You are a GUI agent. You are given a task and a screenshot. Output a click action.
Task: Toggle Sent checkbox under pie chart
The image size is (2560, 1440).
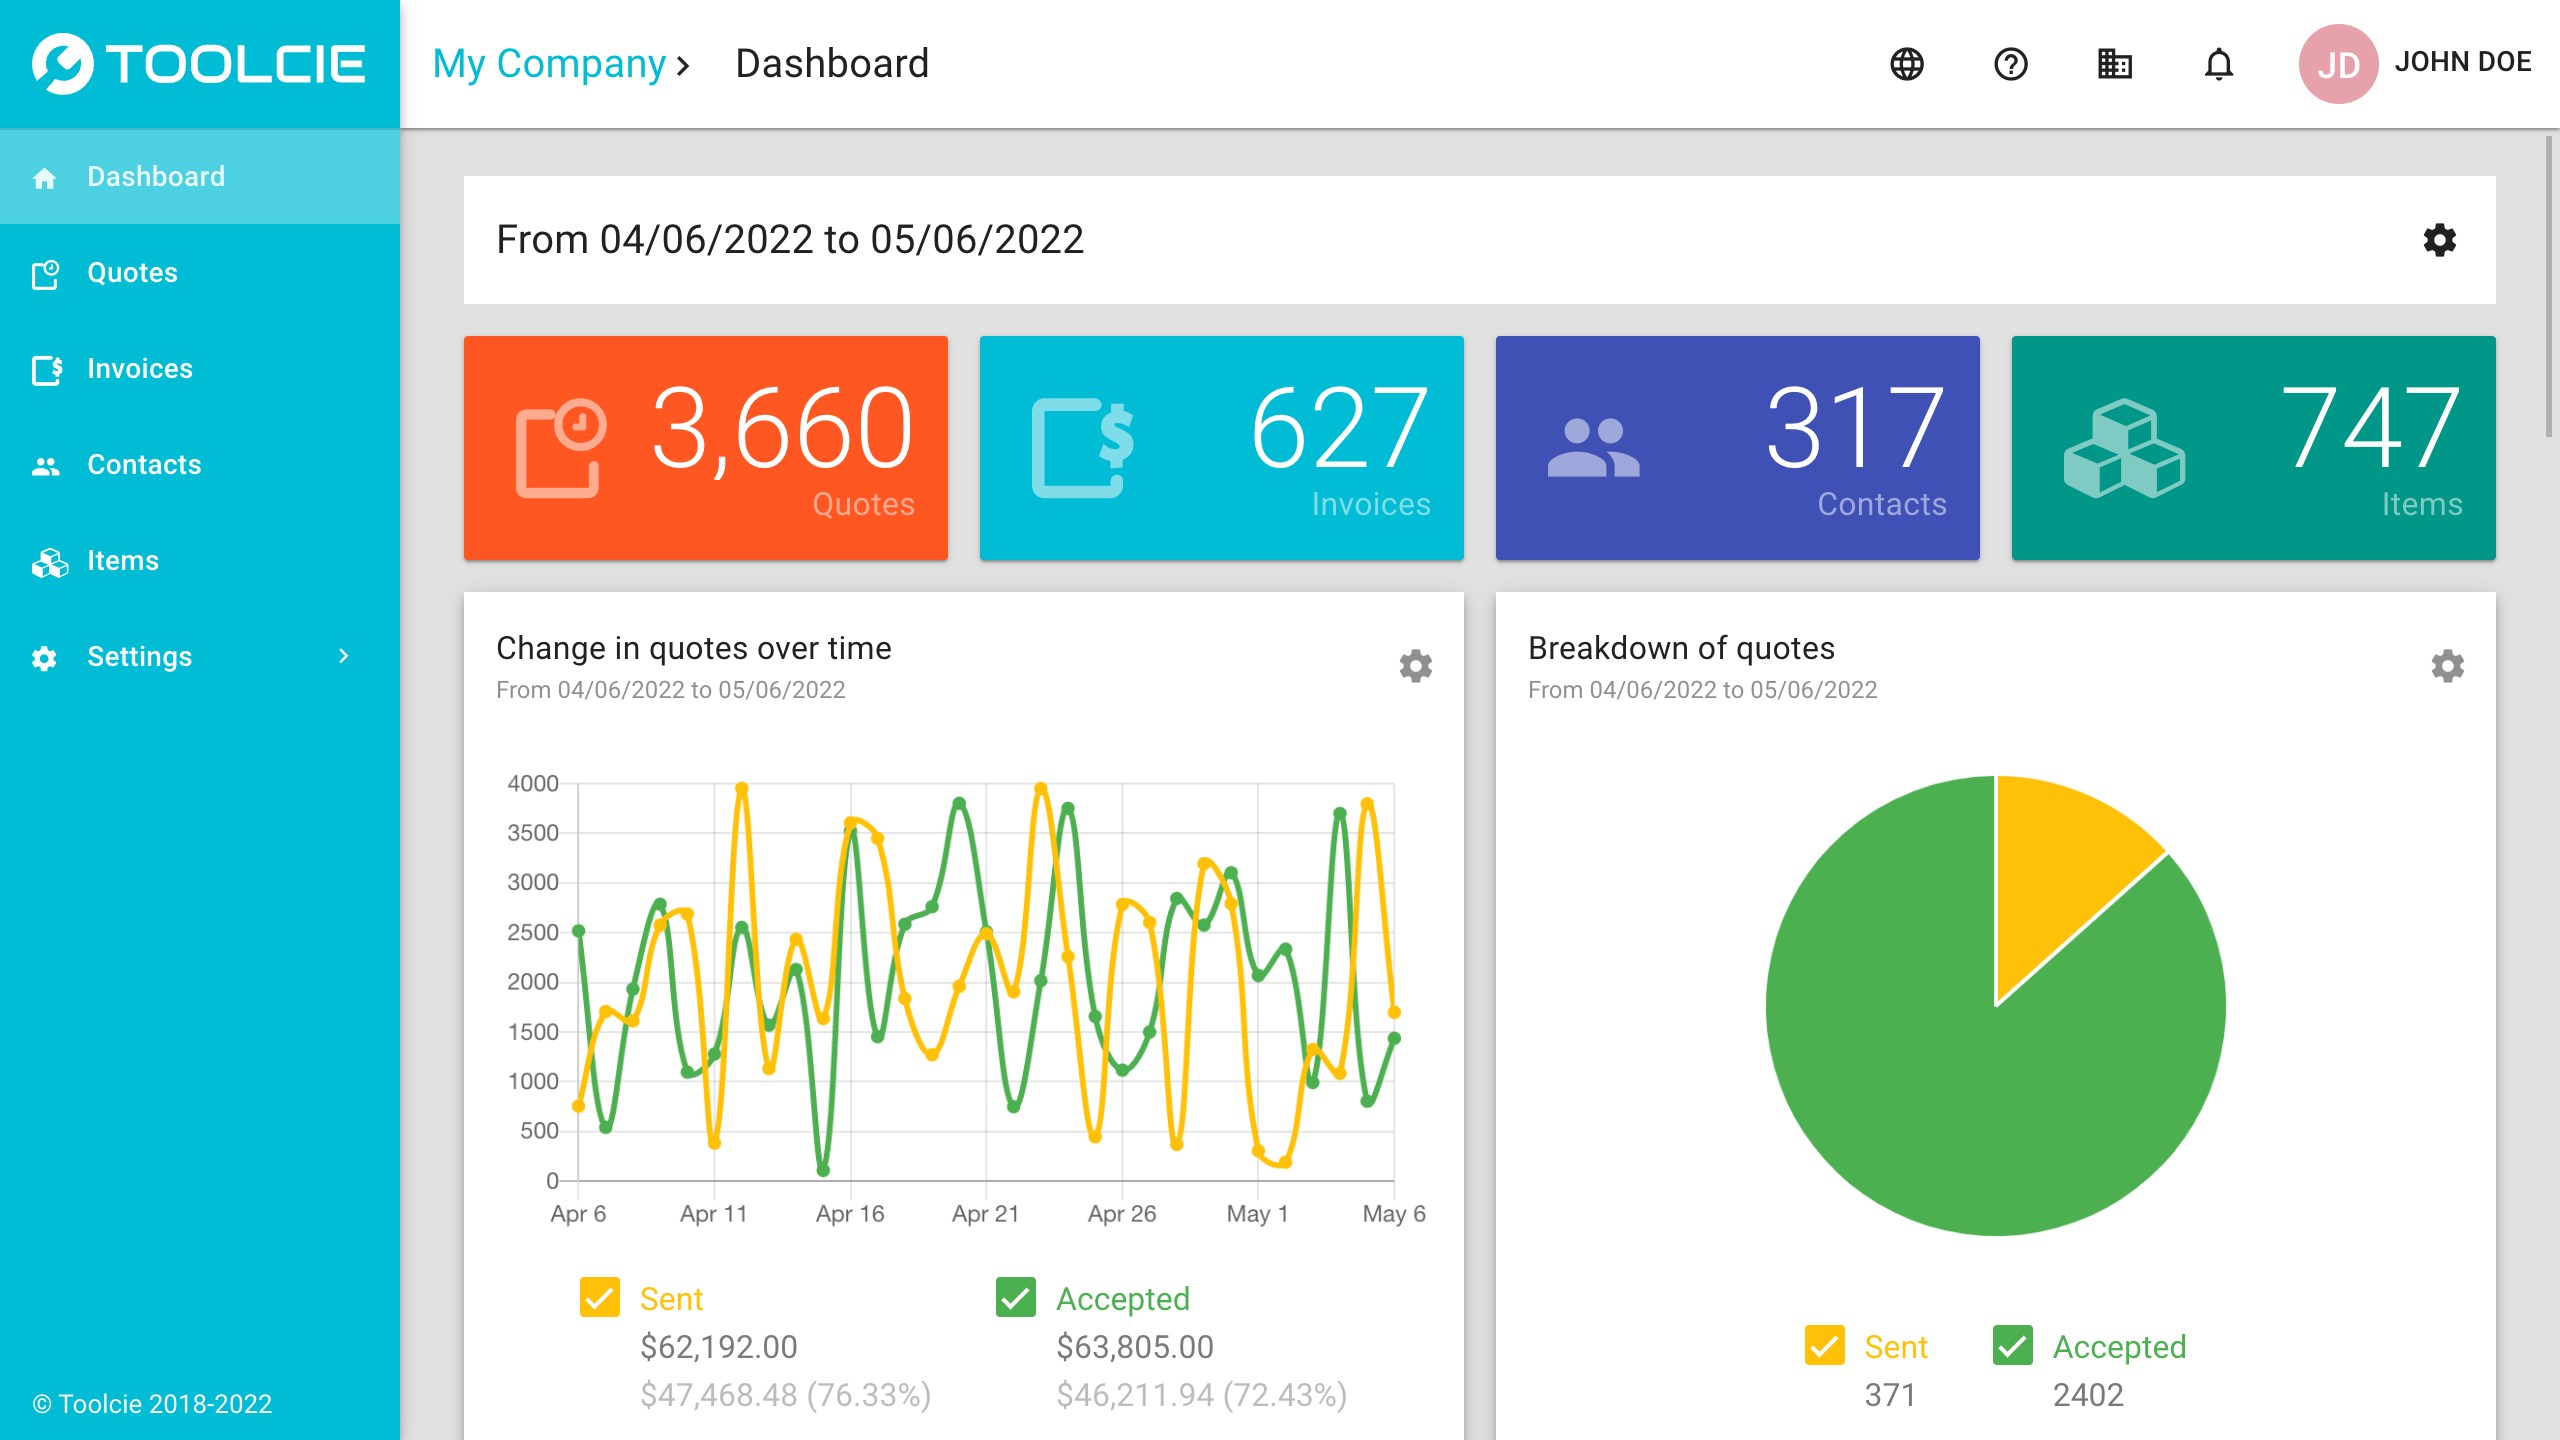click(1825, 1346)
